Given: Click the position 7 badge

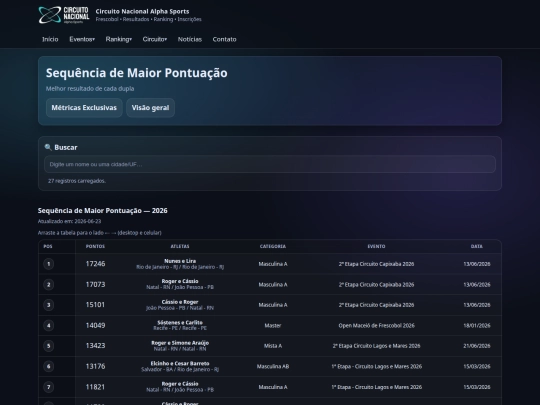Looking at the screenshot, I should [49, 387].
